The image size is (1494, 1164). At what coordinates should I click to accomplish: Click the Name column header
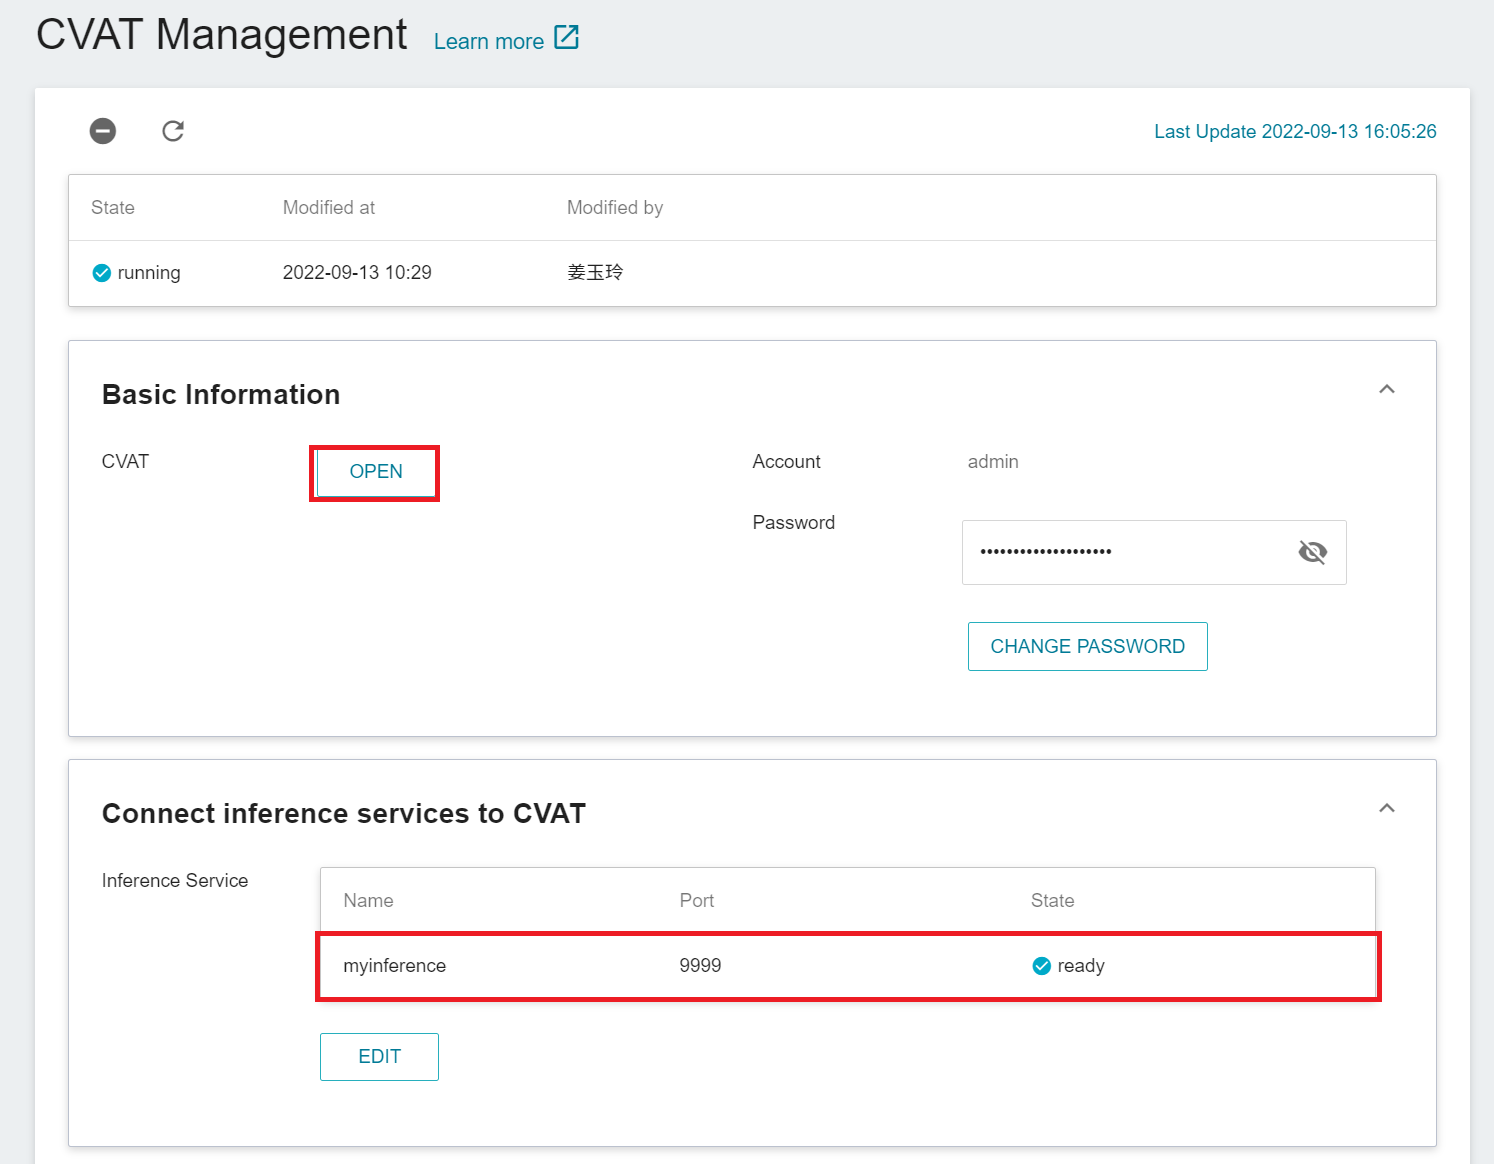point(368,901)
